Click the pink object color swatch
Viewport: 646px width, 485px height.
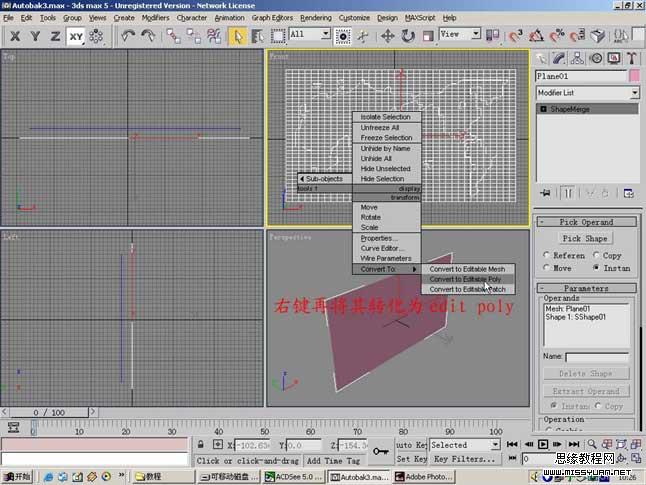click(634, 76)
